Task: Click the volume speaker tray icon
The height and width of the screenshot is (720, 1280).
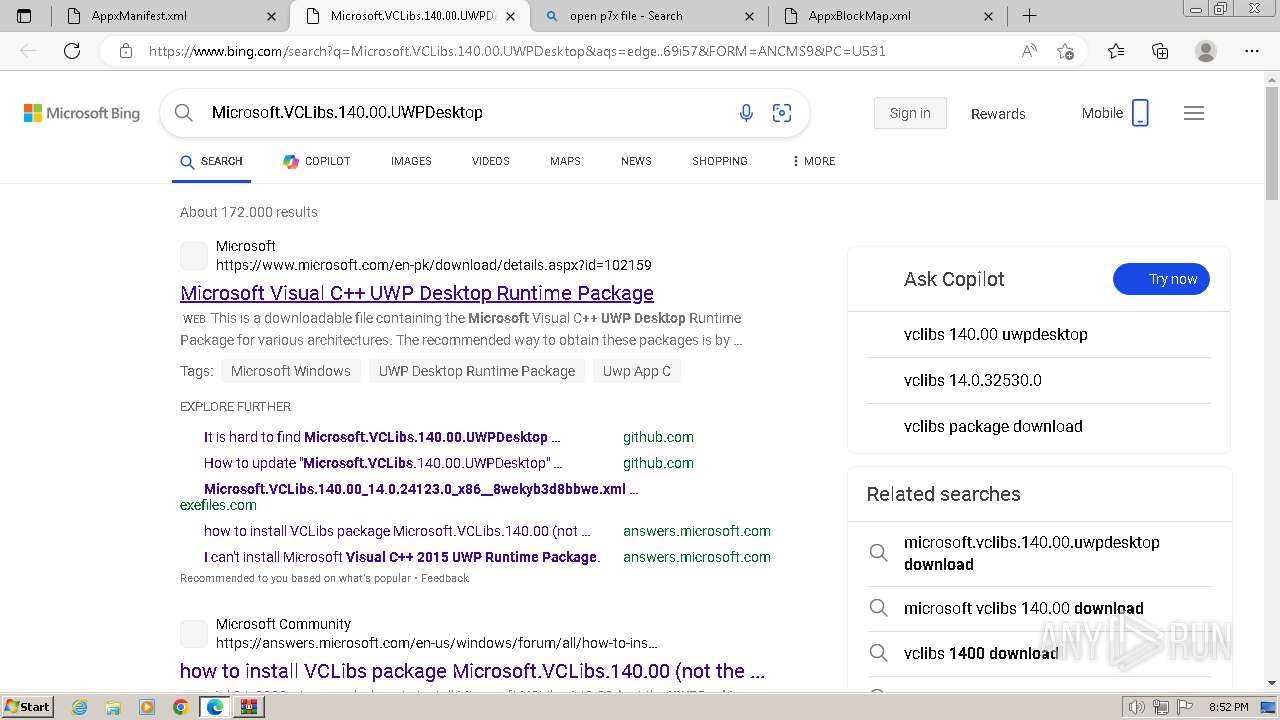Action: click(x=1137, y=707)
